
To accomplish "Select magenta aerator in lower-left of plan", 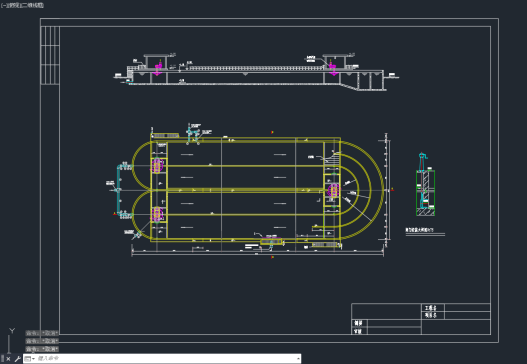I will 158,214.
